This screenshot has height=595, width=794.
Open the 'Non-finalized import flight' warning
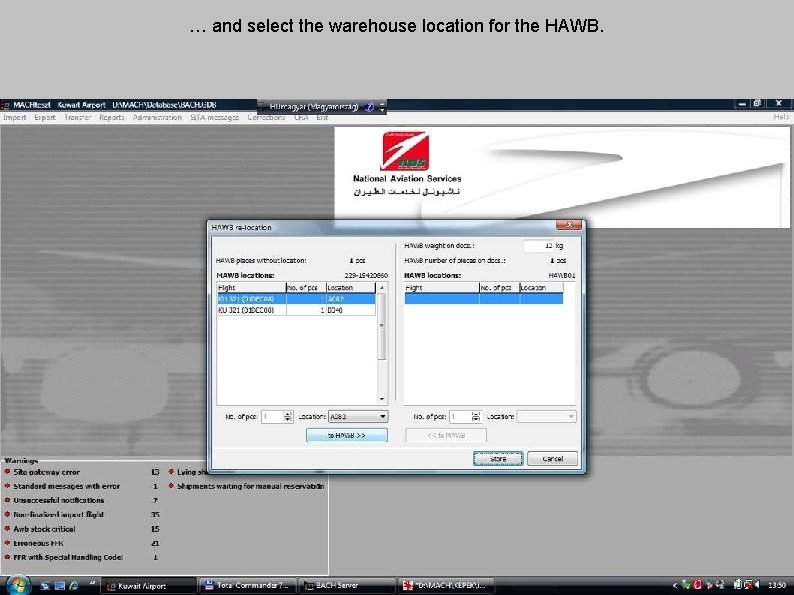(58, 514)
